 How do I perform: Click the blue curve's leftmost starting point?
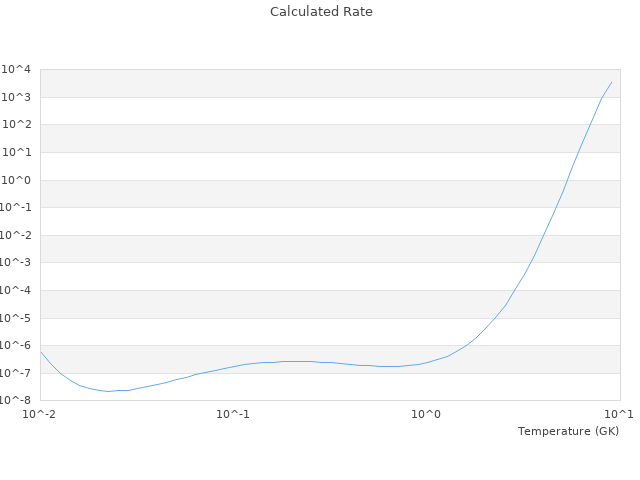(x=40, y=352)
